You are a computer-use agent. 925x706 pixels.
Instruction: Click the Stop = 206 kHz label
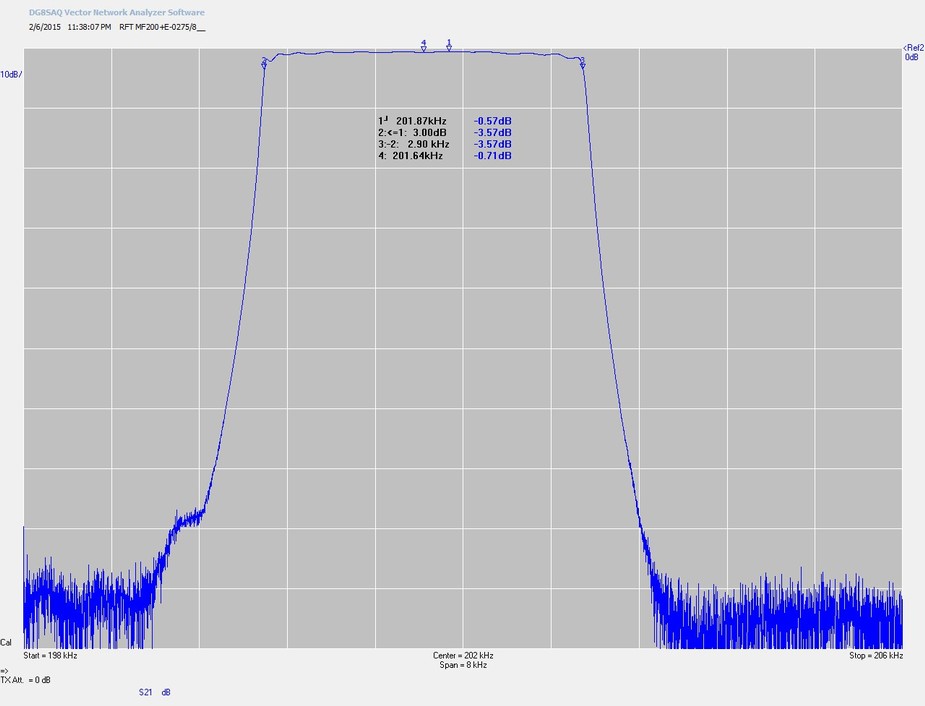click(876, 656)
